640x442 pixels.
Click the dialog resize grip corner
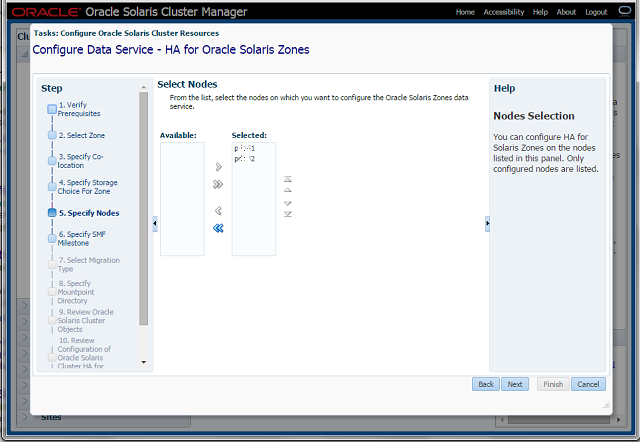[606, 404]
